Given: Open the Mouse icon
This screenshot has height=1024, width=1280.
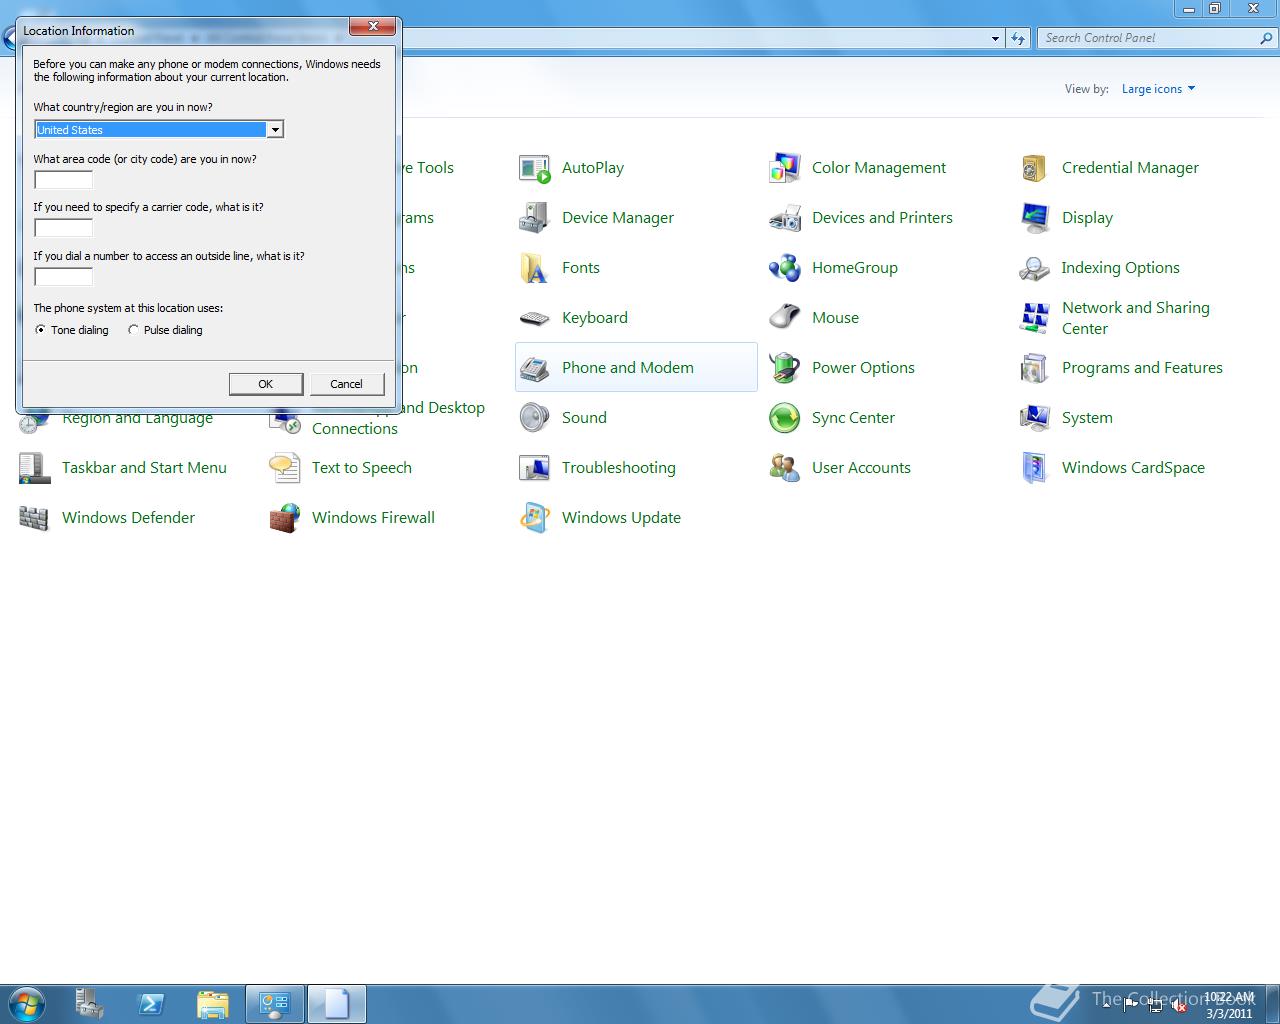Looking at the screenshot, I should 785,318.
